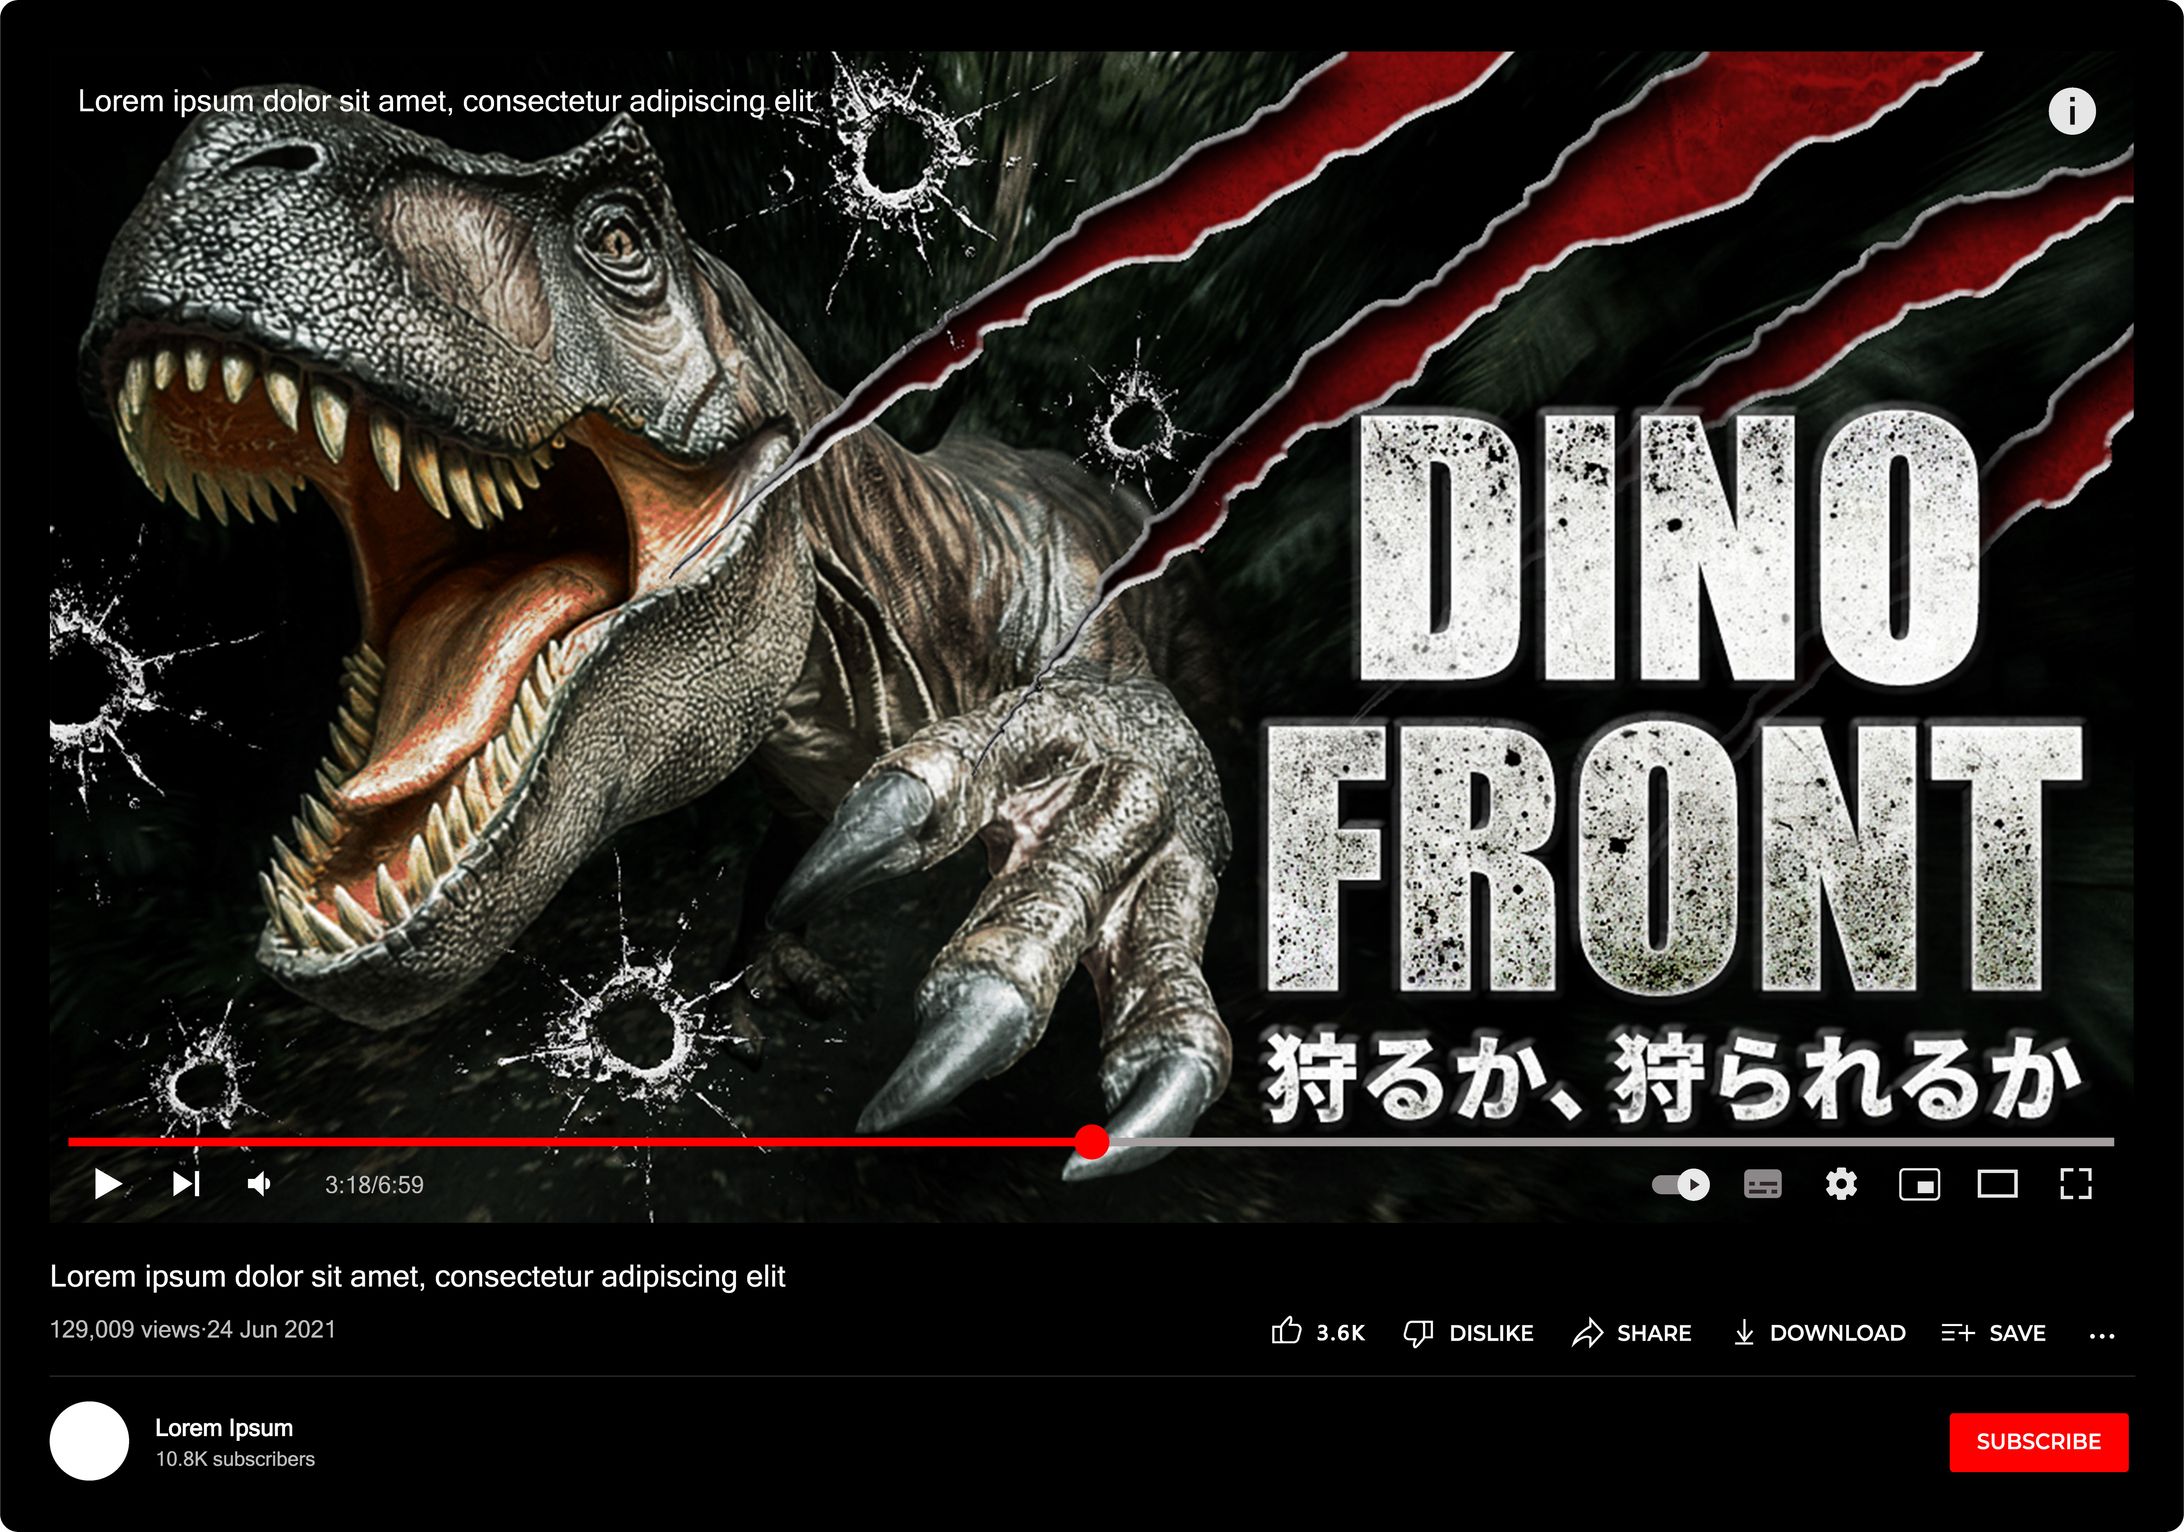Toggle the autoplay switch
This screenshot has width=2184, height=1532.
tap(1681, 1184)
